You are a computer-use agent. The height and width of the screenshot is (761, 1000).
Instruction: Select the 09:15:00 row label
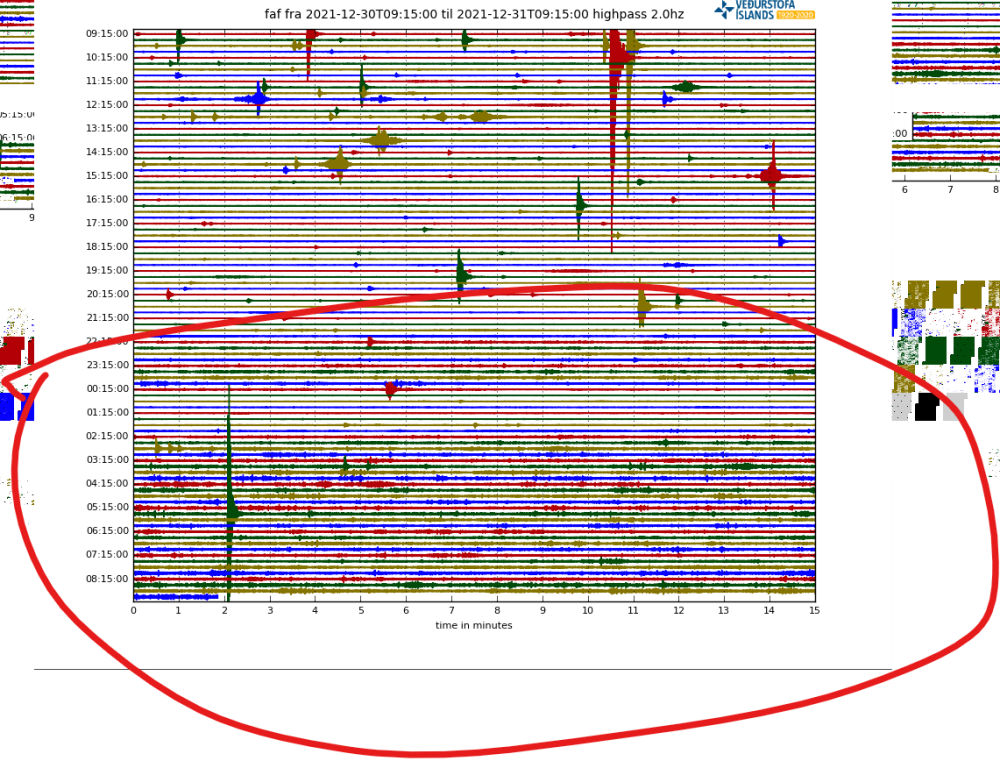[x=106, y=34]
